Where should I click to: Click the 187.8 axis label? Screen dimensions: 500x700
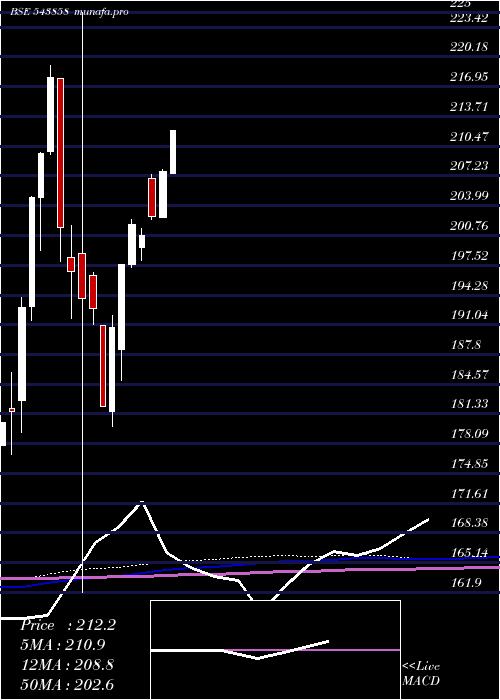466,345
